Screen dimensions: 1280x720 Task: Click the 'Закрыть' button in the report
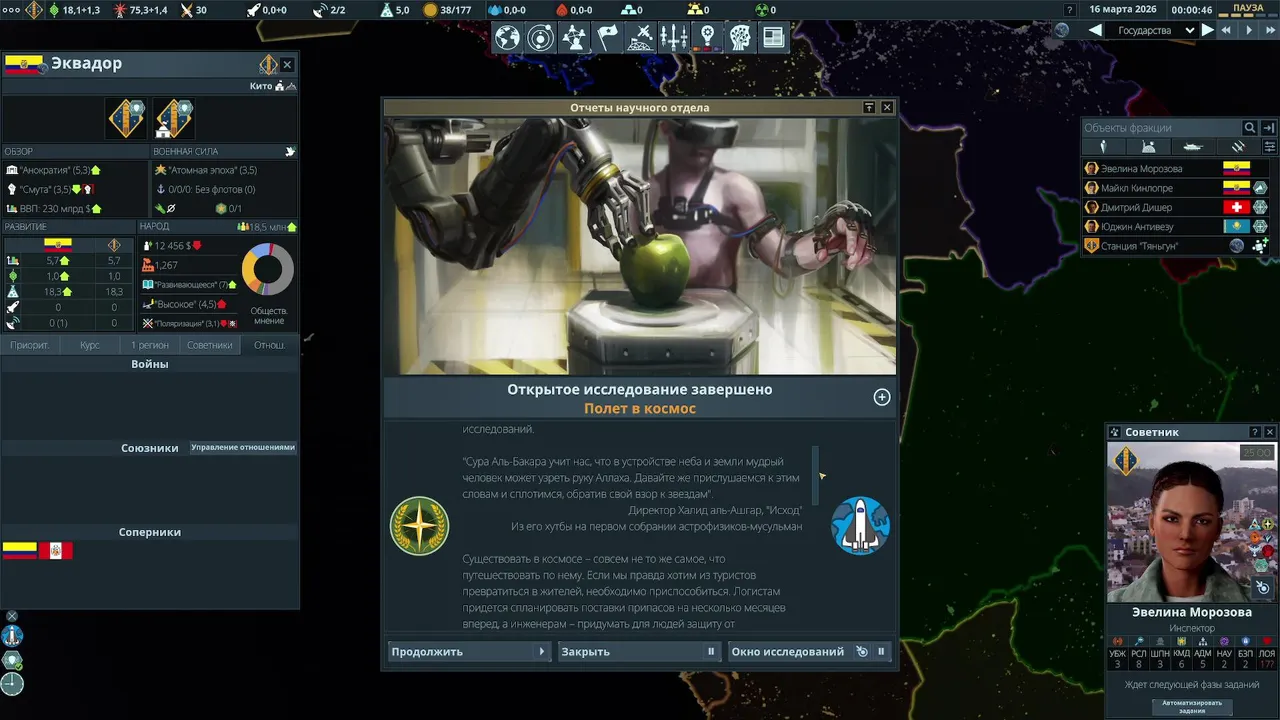coord(639,652)
